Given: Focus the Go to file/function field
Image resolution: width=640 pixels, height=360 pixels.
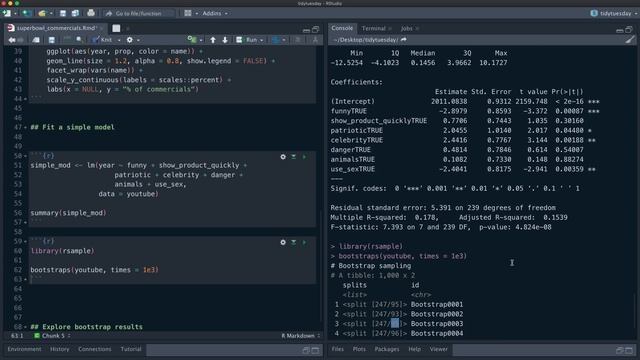Looking at the screenshot, I should point(139,13).
